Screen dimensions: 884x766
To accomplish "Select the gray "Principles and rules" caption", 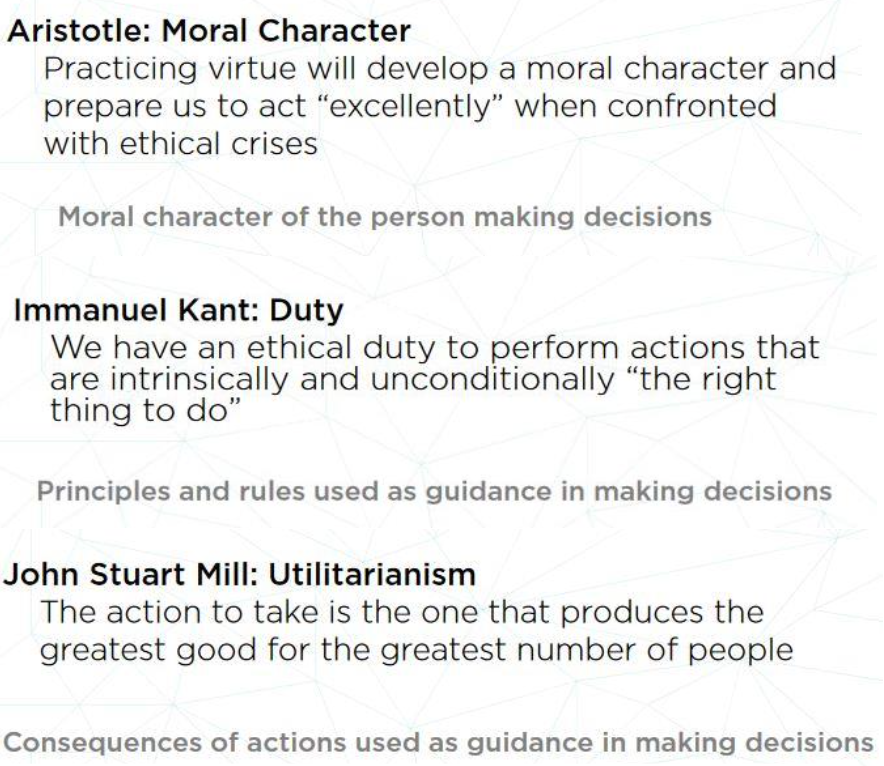I will pyautogui.click(x=434, y=491).
